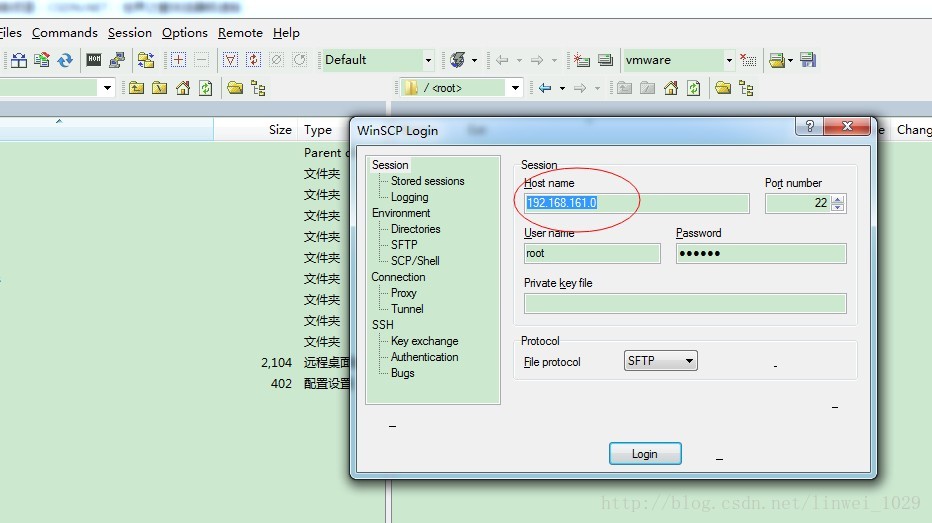Open the console terminal icon

(x=94, y=59)
